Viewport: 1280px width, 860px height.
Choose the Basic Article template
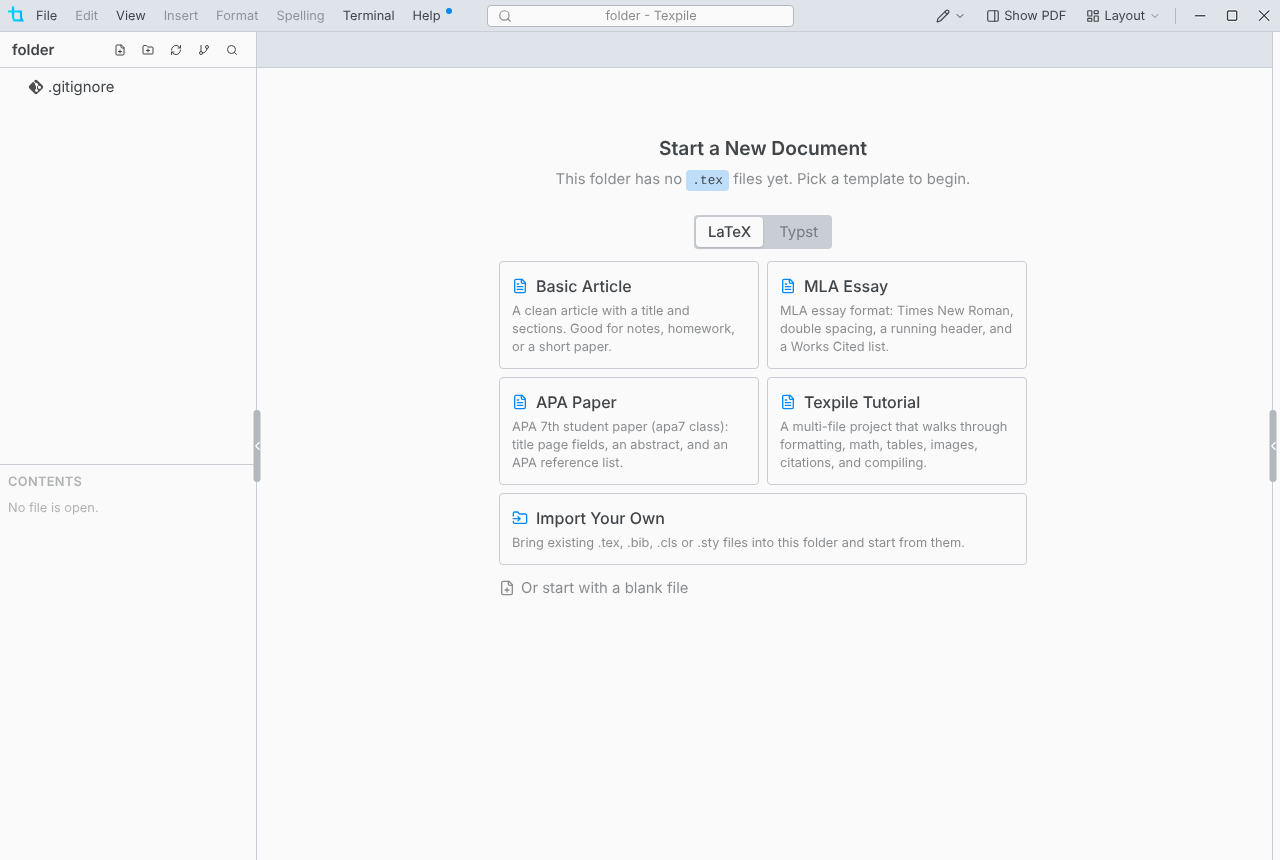(629, 315)
